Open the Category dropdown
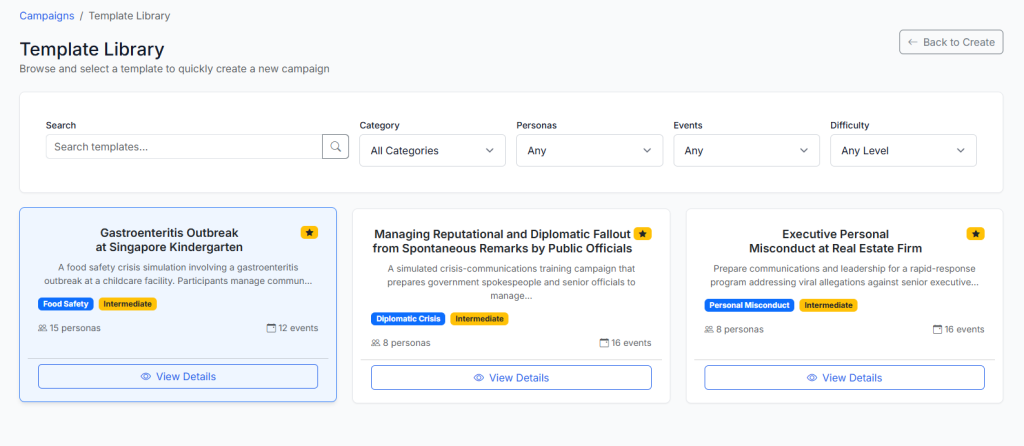This screenshot has width=1024, height=446. [432, 151]
